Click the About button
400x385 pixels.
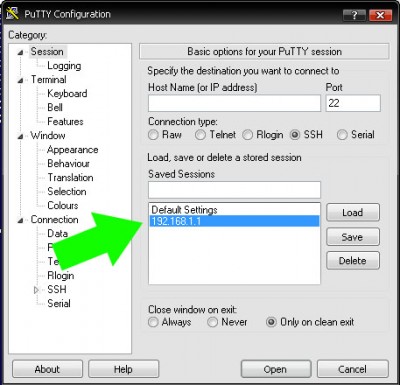point(47,369)
